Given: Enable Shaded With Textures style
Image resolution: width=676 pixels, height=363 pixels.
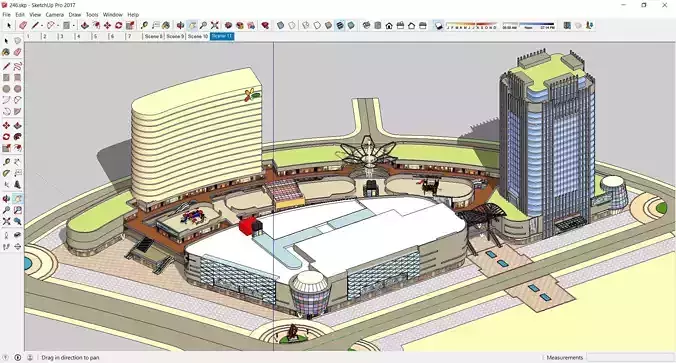Looking at the screenshot, I should pyautogui.click(x=340, y=25).
